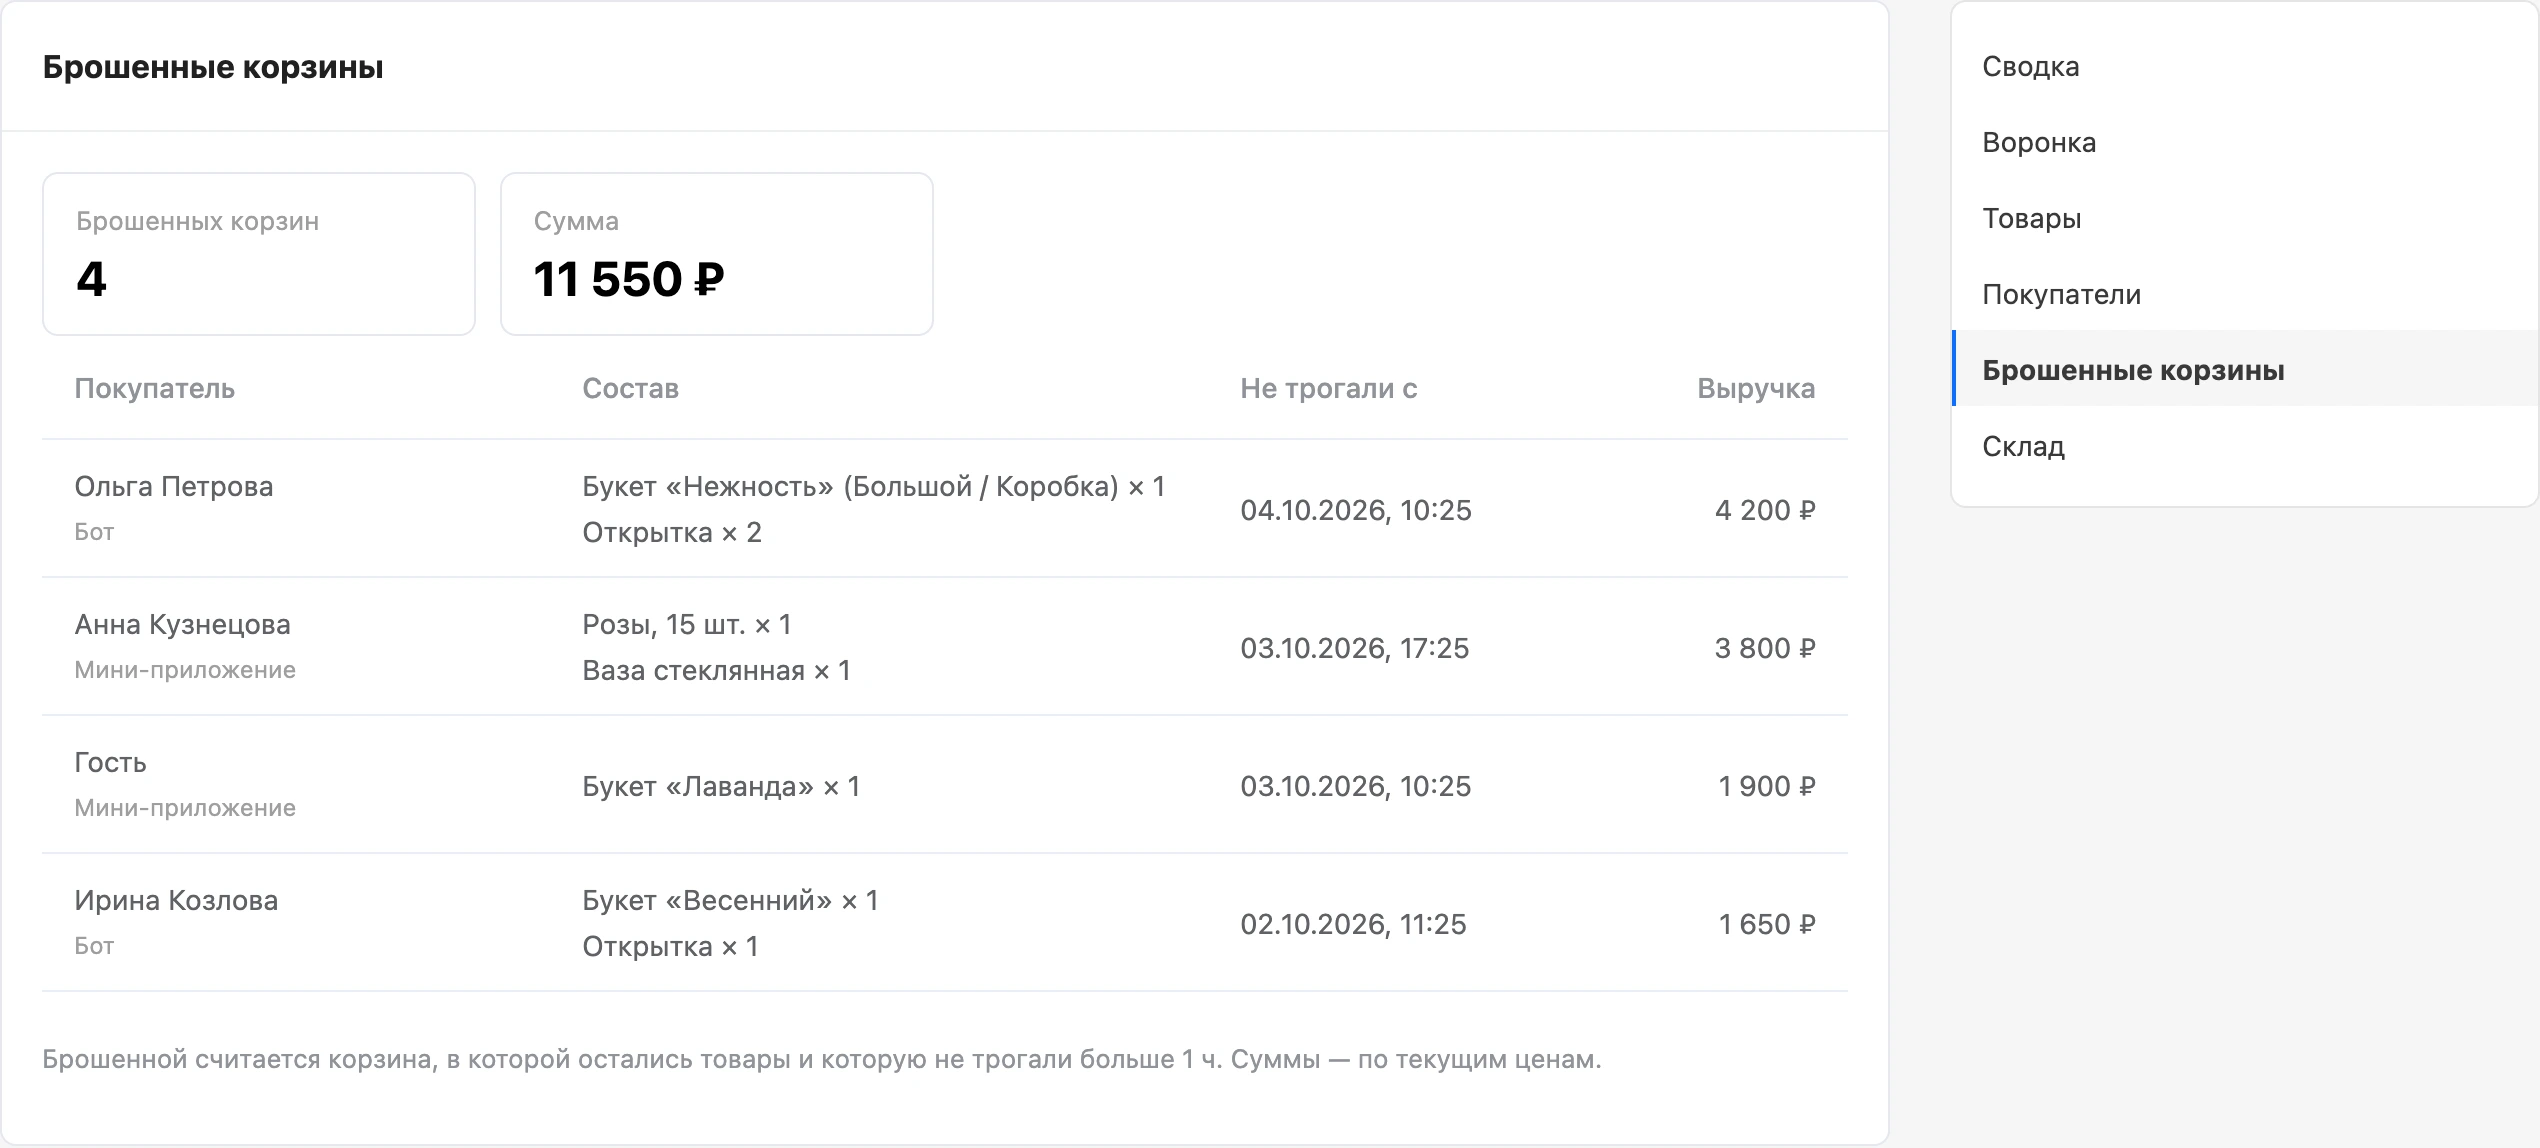Open Ирина Козлова's abandoned cart
This screenshot has width=2540, height=1148.
(x=945, y=923)
